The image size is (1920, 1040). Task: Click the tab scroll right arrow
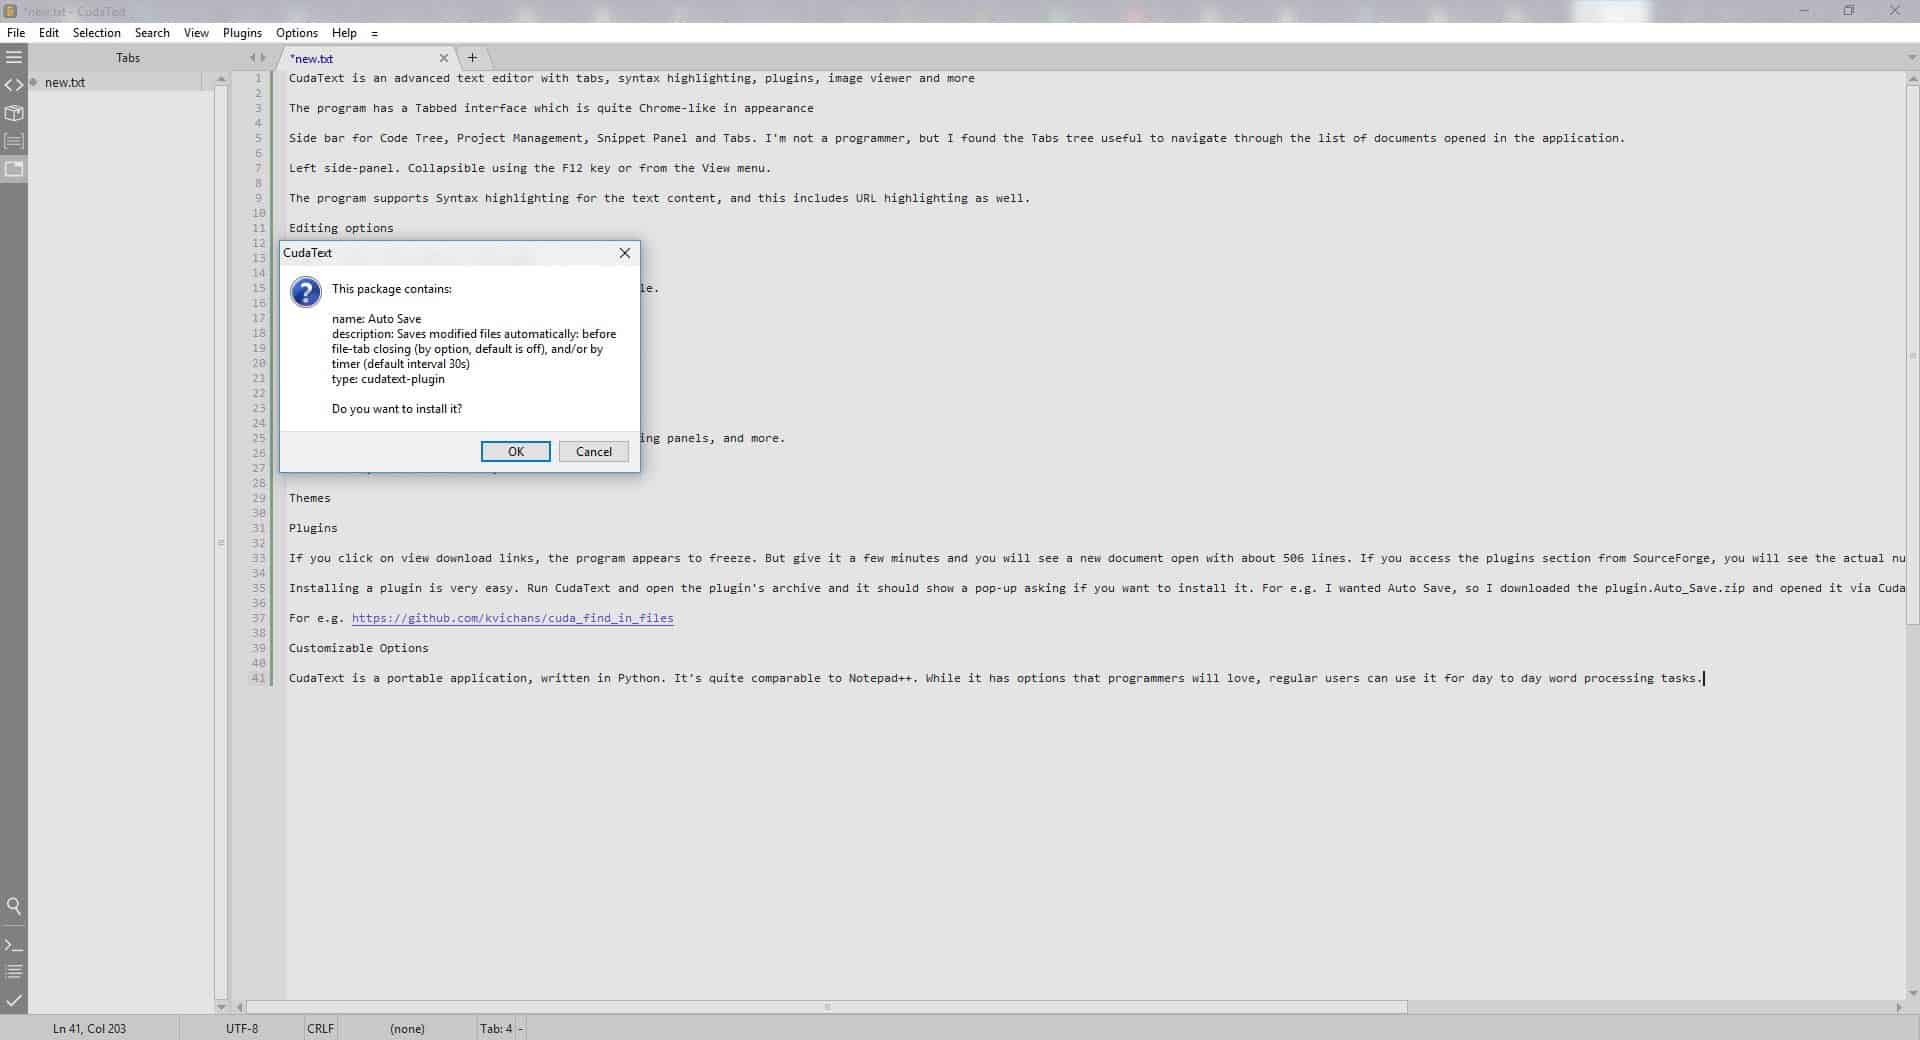tap(263, 57)
